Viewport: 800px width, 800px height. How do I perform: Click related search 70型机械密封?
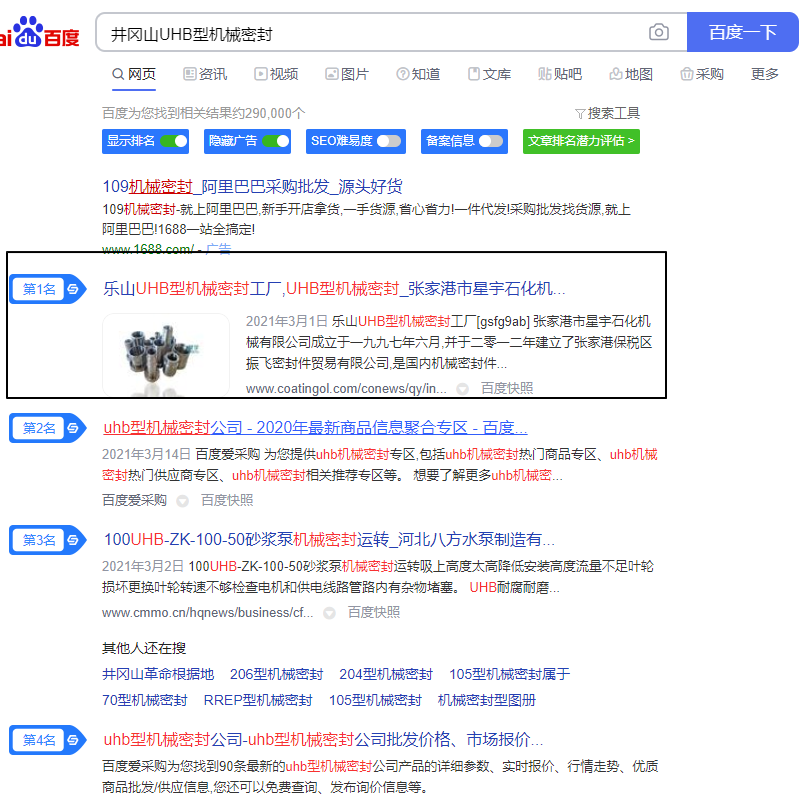pos(145,701)
